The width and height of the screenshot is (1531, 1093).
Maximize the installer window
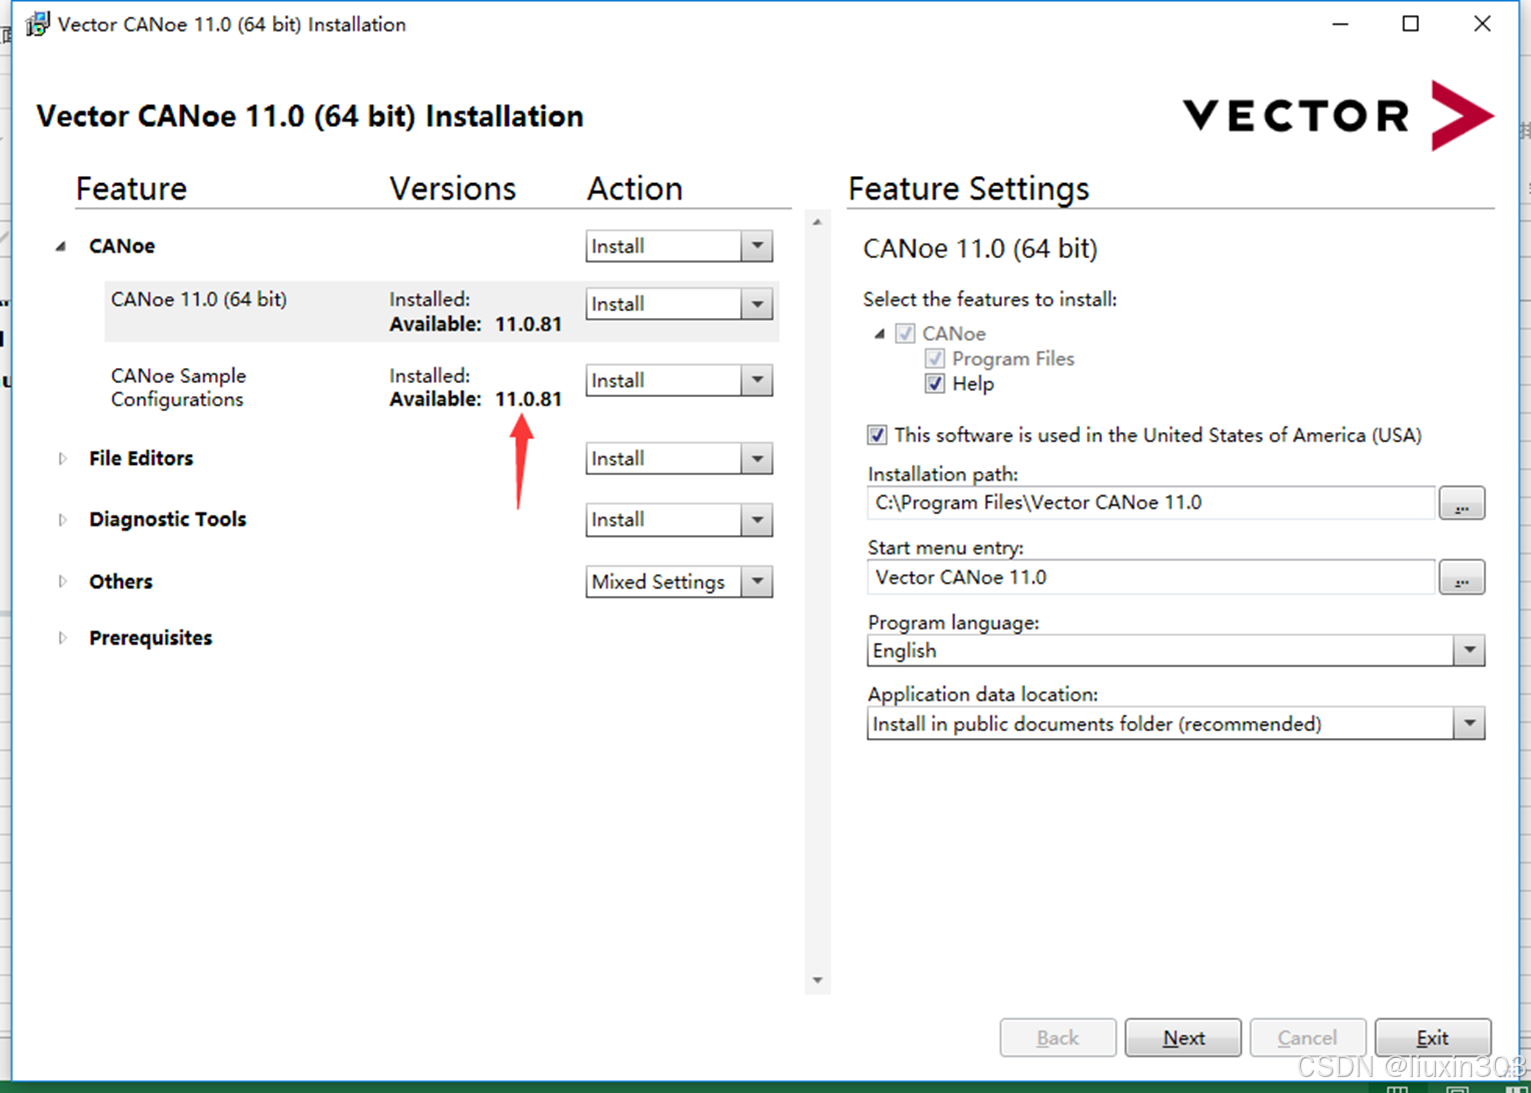coord(1411,24)
